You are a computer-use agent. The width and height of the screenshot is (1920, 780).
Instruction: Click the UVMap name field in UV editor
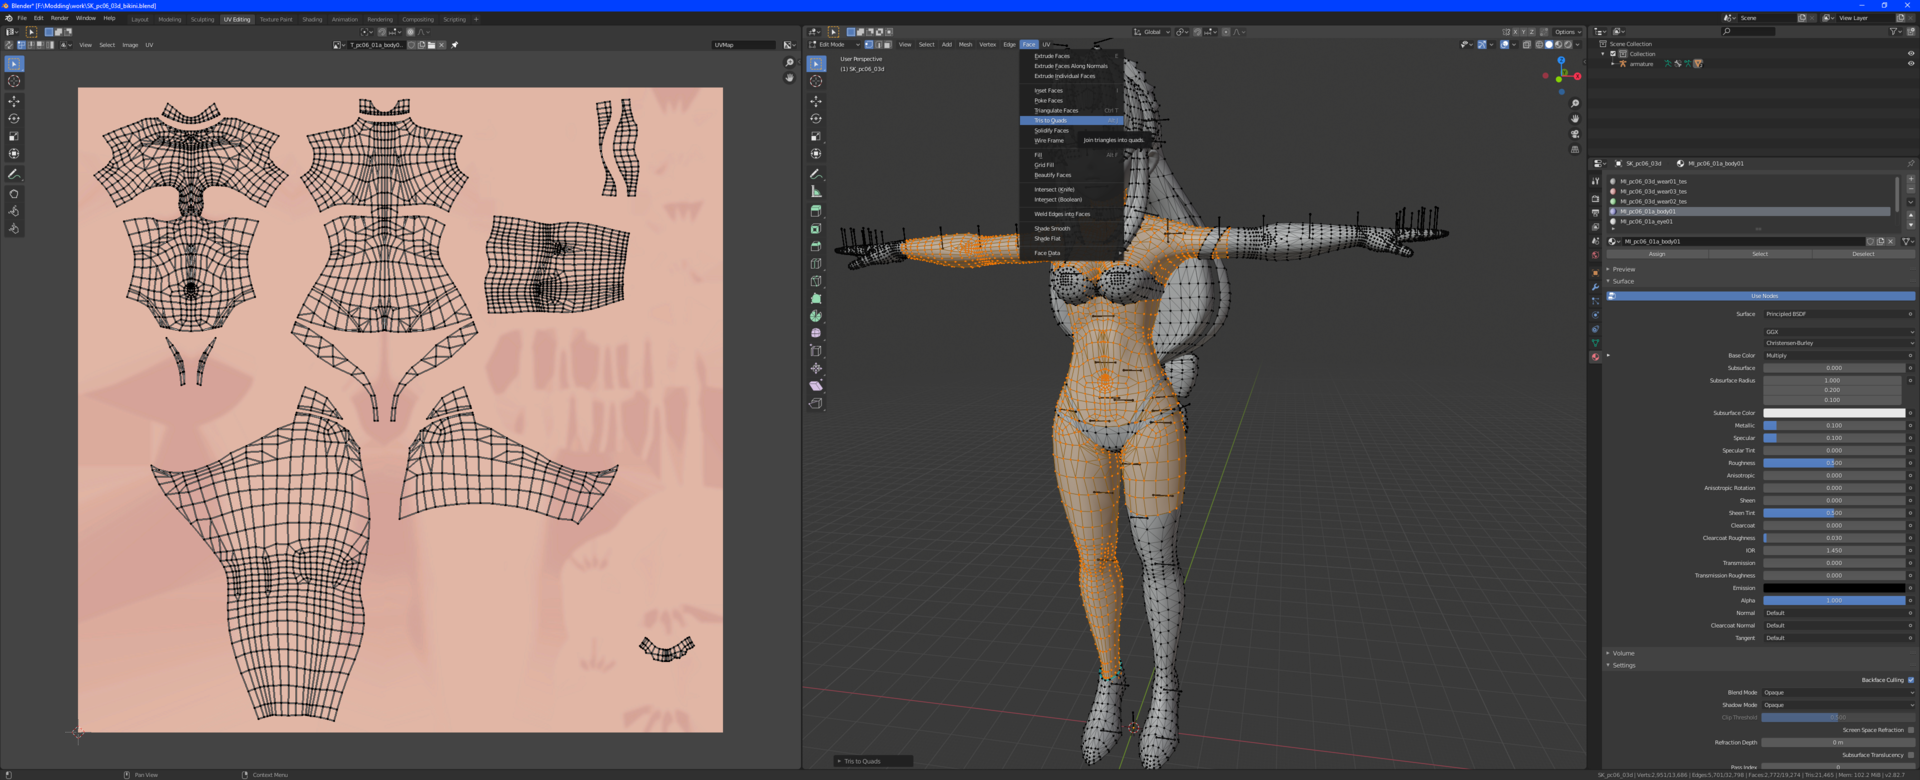(744, 45)
